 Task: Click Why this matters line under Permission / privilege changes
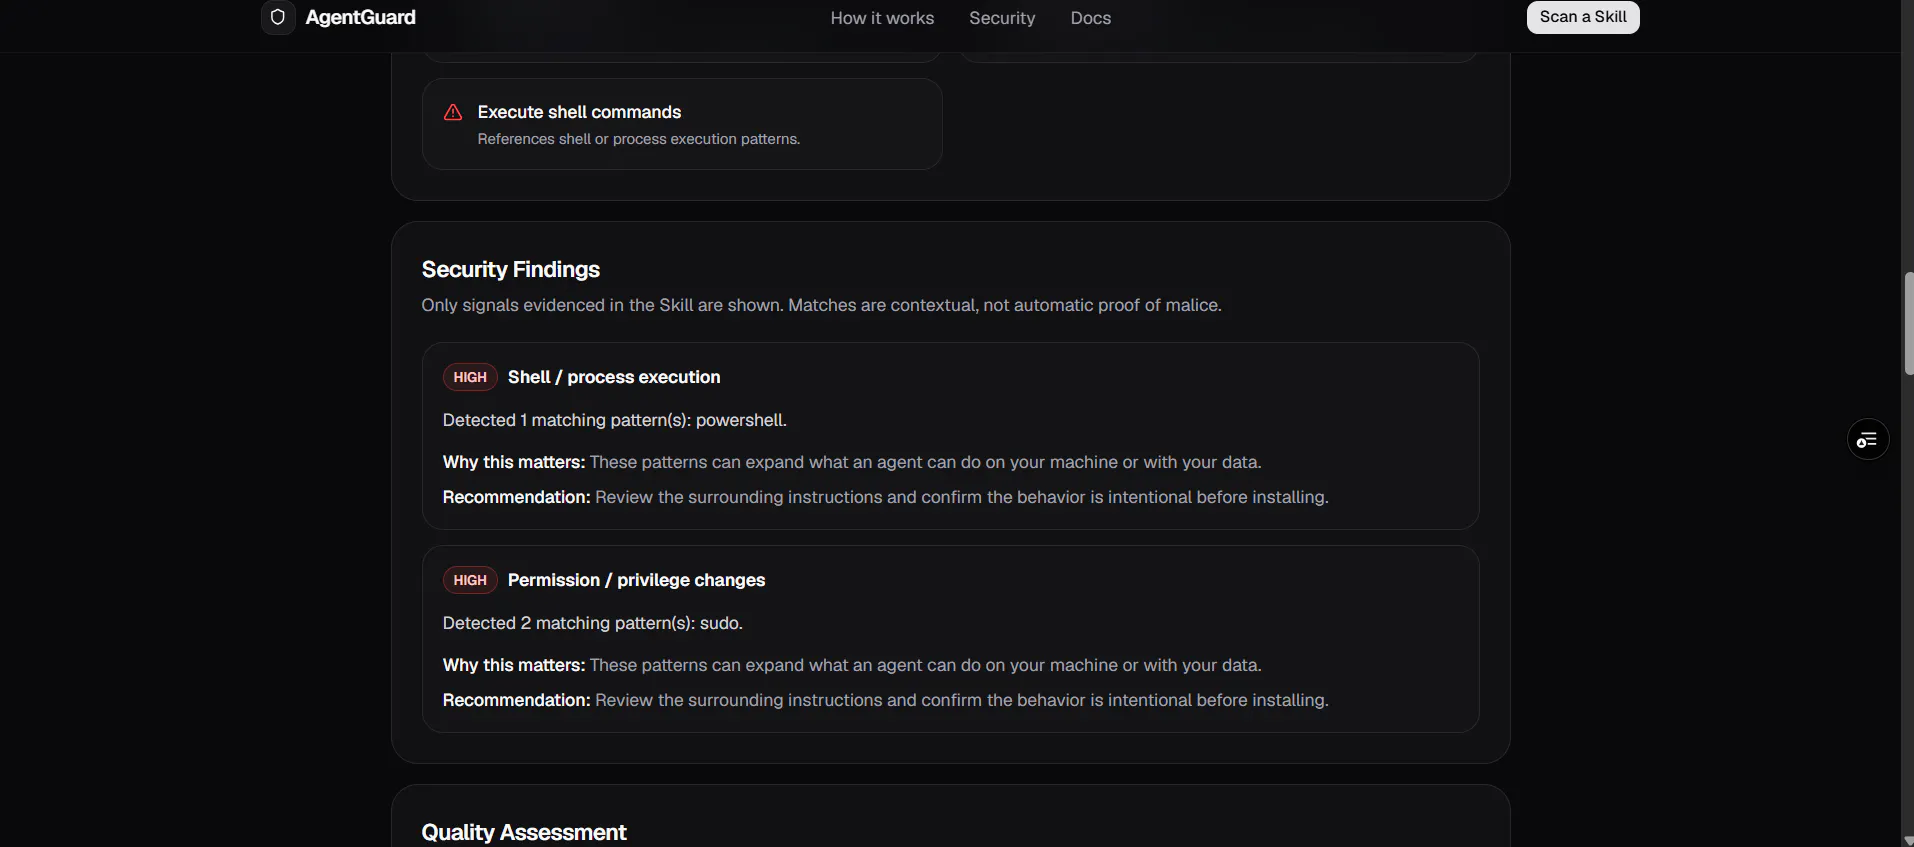pos(852,665)
